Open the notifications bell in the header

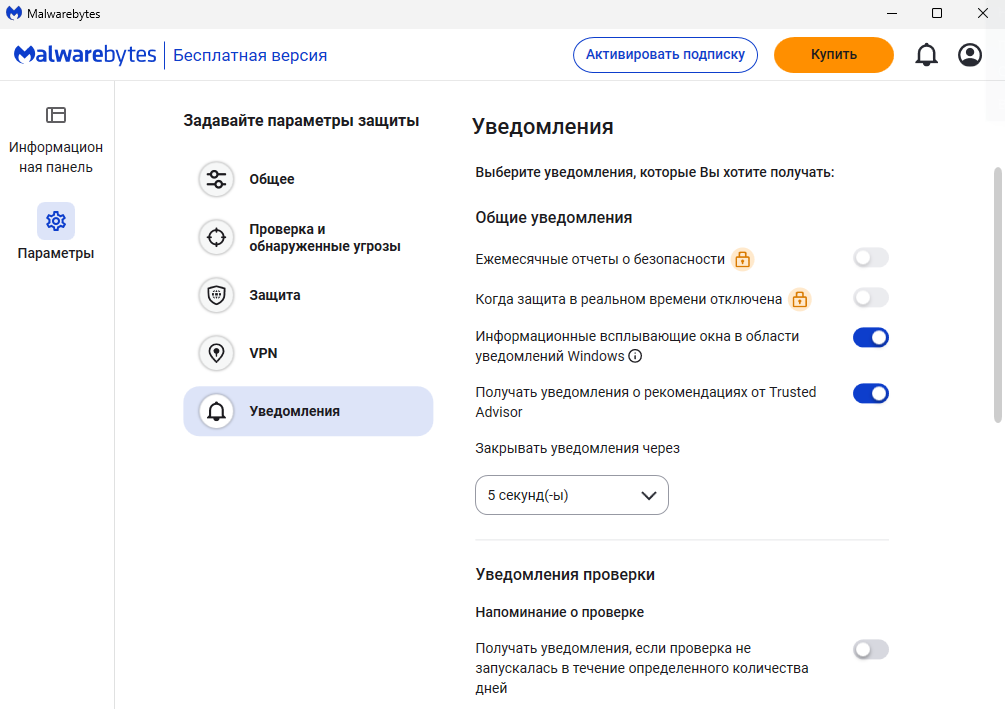pos(926,55)
